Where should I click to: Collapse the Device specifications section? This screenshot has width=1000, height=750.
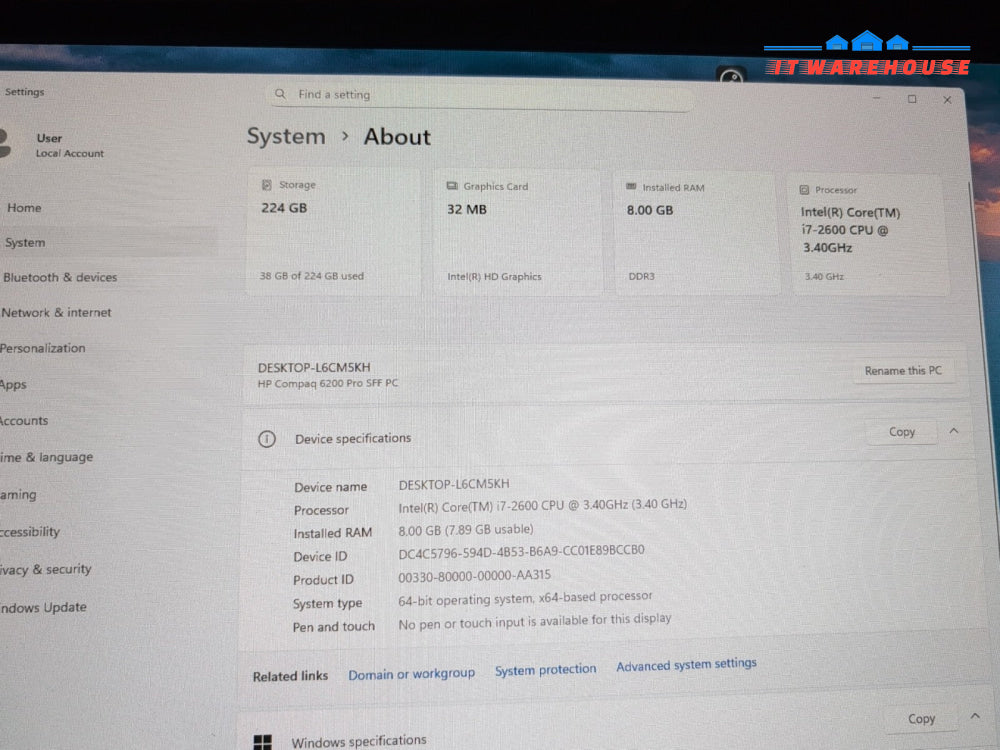[954, 431]
